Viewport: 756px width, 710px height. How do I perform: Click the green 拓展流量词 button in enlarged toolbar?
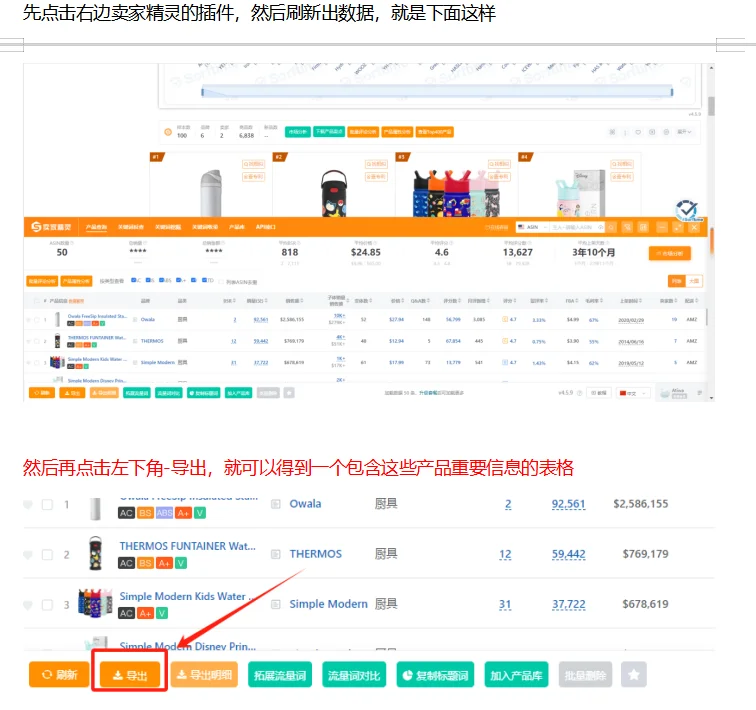tap(280, 675)
